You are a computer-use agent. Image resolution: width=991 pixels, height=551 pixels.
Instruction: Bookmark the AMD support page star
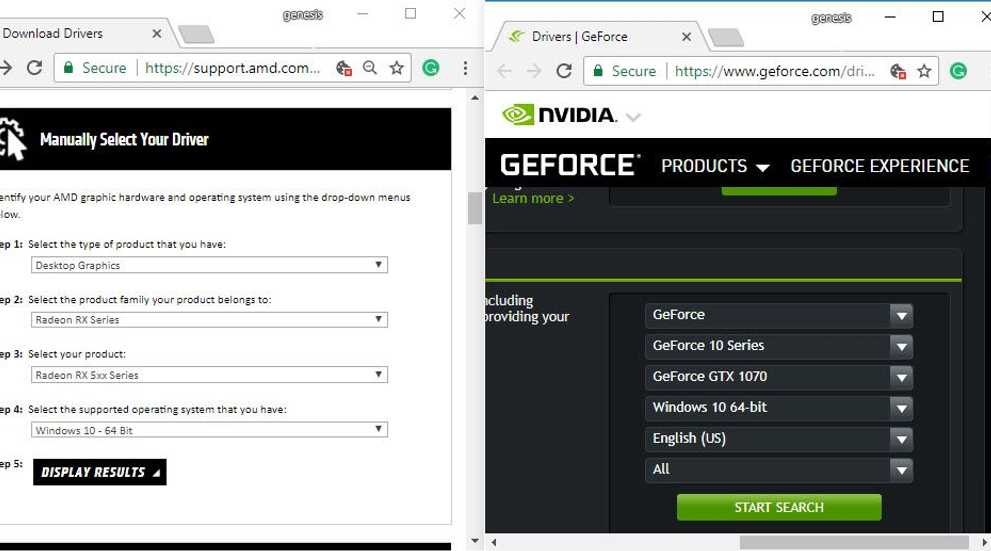(396, 68)
